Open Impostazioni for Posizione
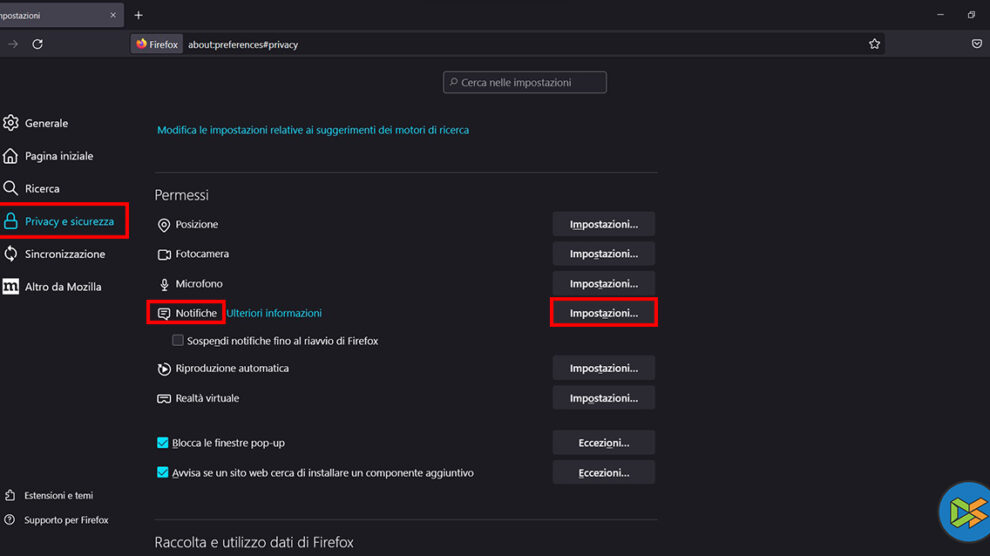The width and height of the screenshot is (990, 556). click(x=603, y=224)
